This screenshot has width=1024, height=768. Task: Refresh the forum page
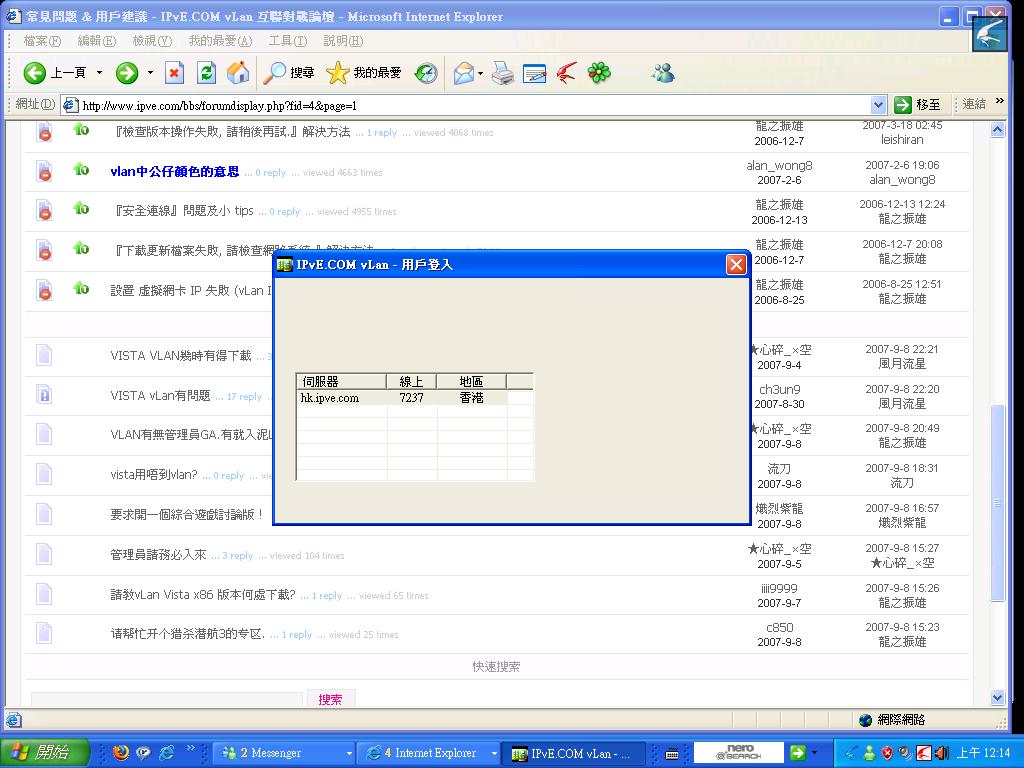(205, 73)
